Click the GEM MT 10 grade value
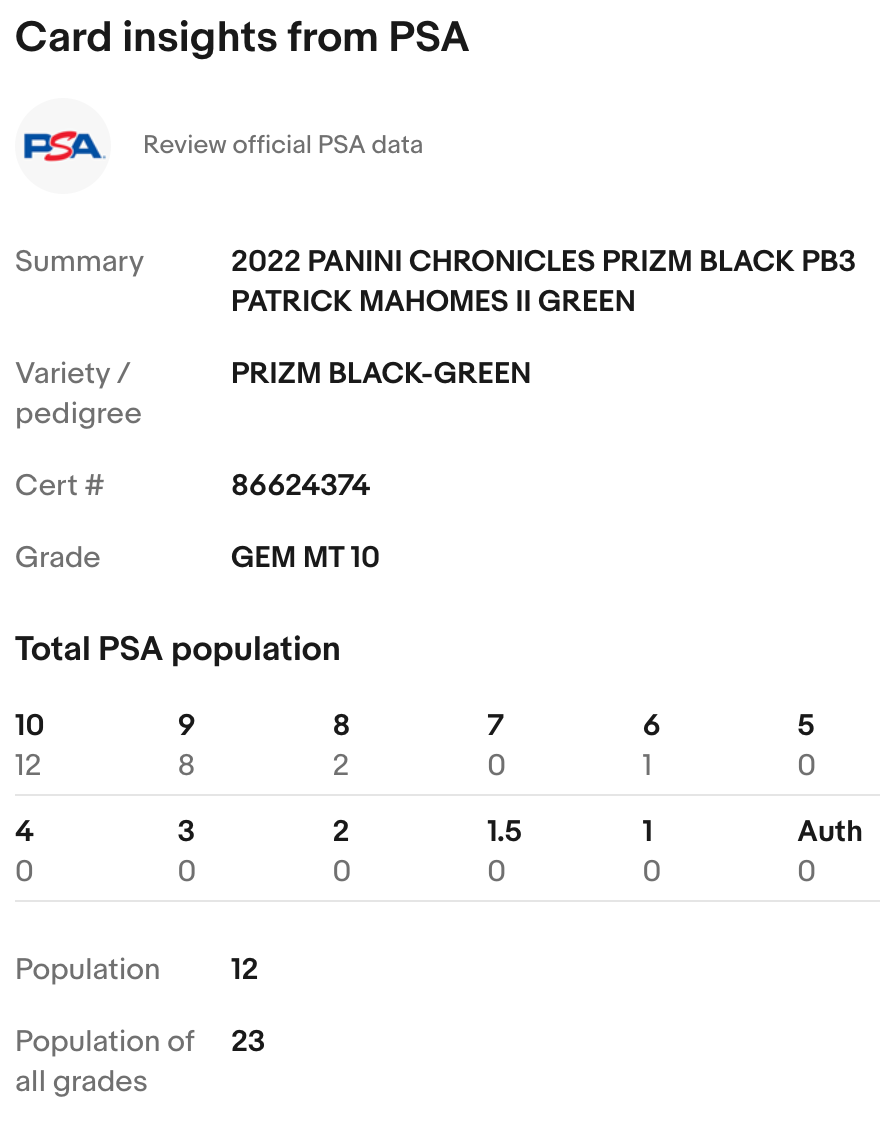This screenshot has width=880, height=1128. pos(305,557)
